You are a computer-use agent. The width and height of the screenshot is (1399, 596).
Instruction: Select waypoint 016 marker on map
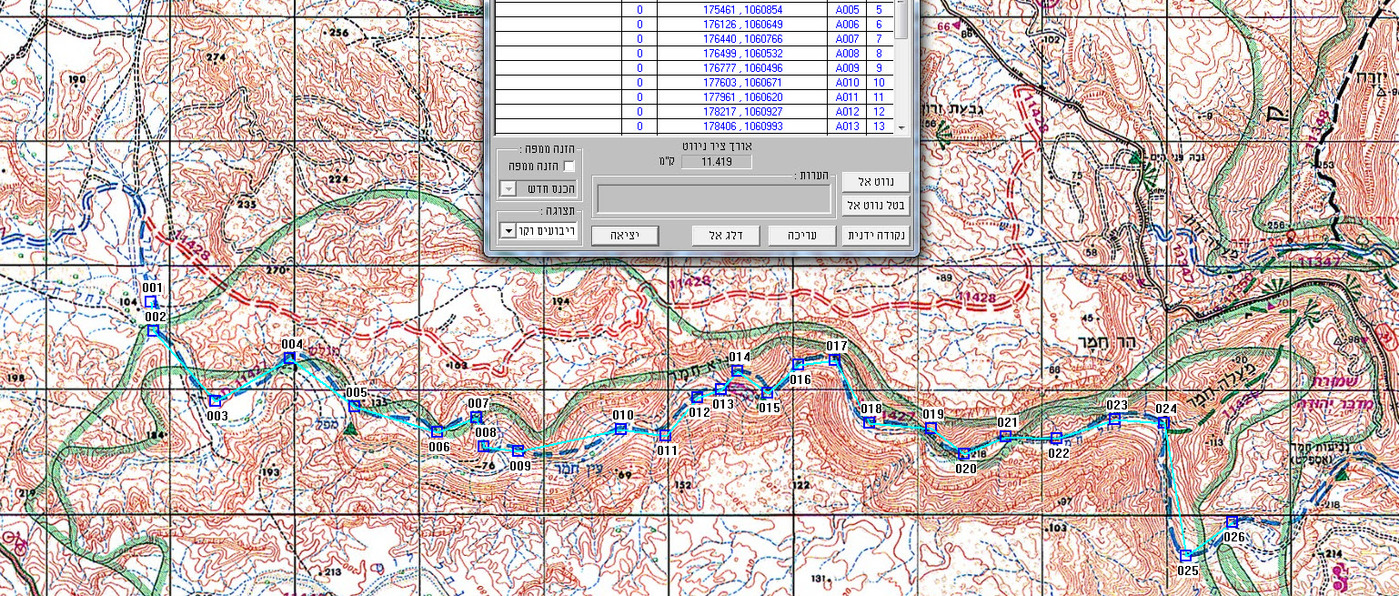pos(798,365)
